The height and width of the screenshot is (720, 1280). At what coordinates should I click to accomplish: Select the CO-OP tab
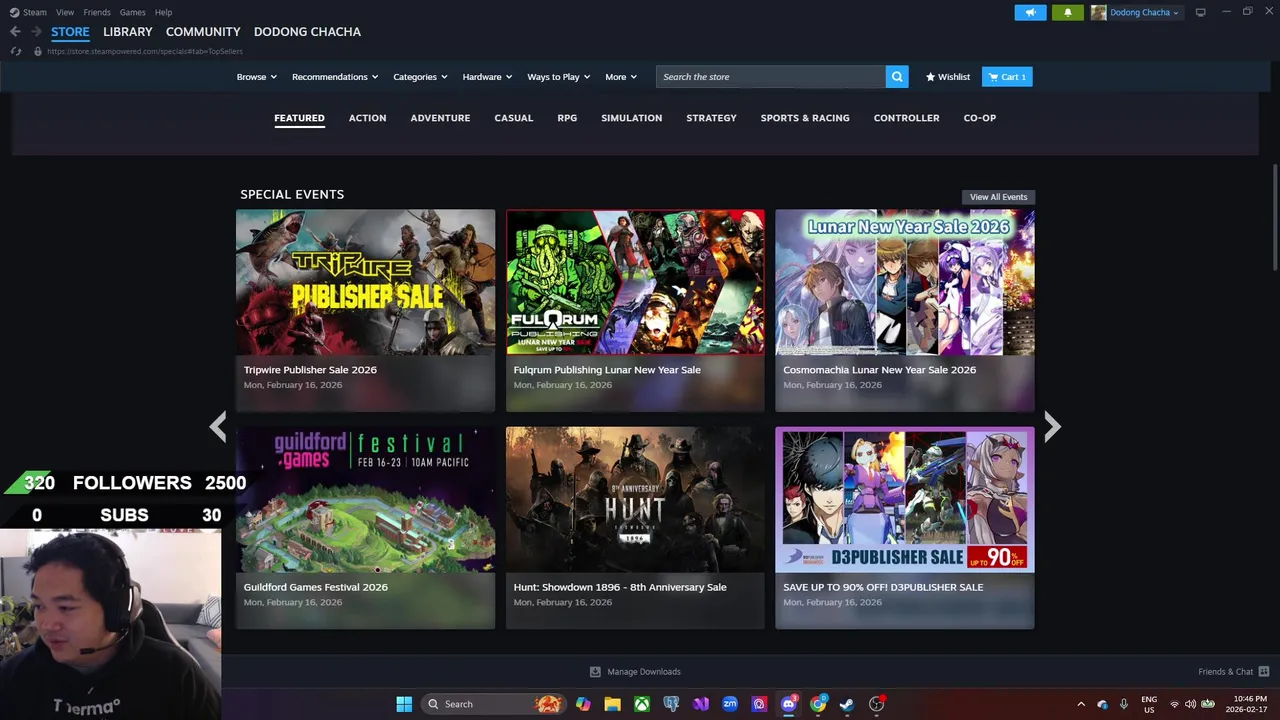click(980, 118)
